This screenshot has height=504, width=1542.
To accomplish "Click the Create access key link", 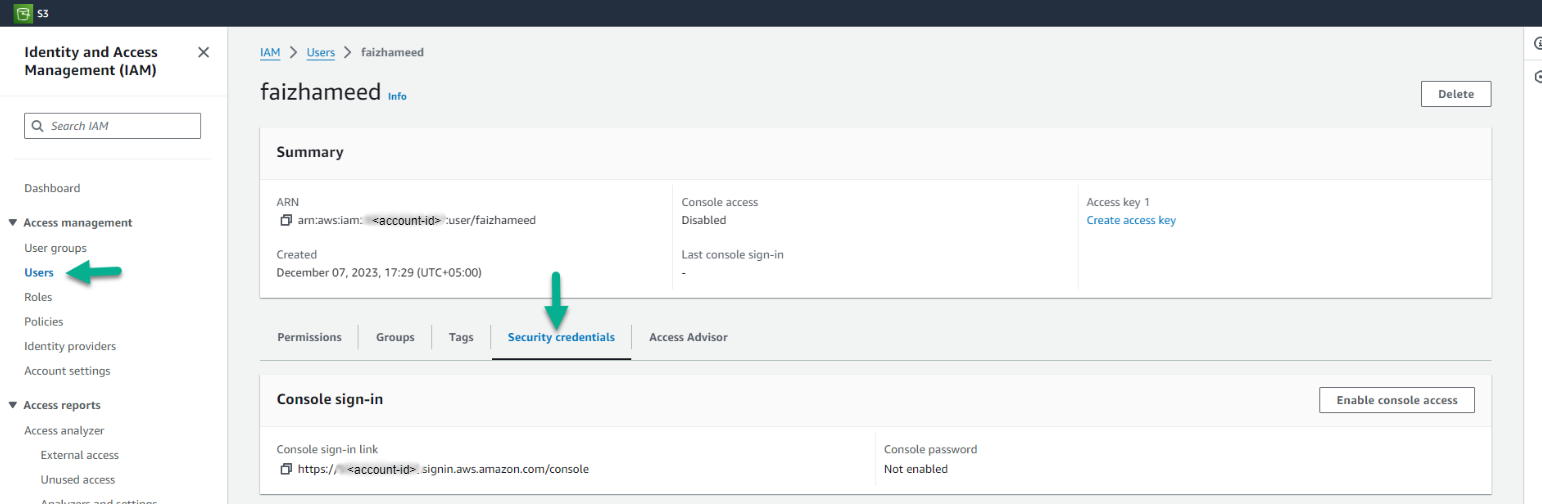I will (1131, 220).
